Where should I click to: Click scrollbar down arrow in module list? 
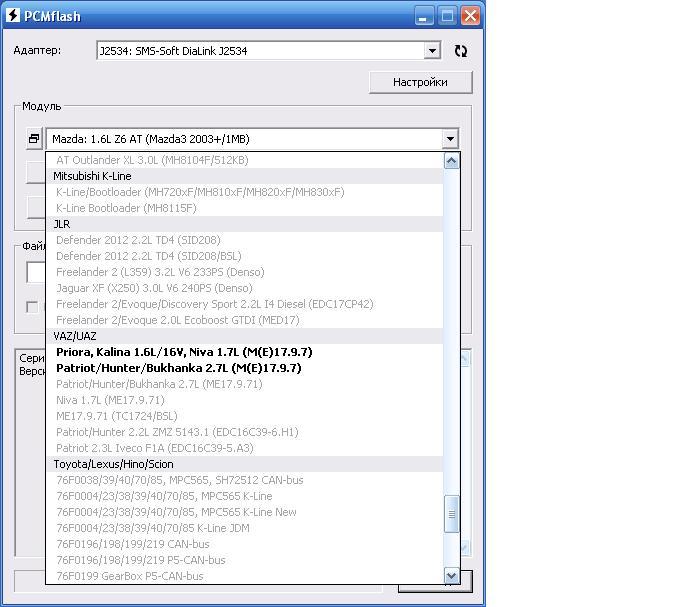(x=451, y=576)
